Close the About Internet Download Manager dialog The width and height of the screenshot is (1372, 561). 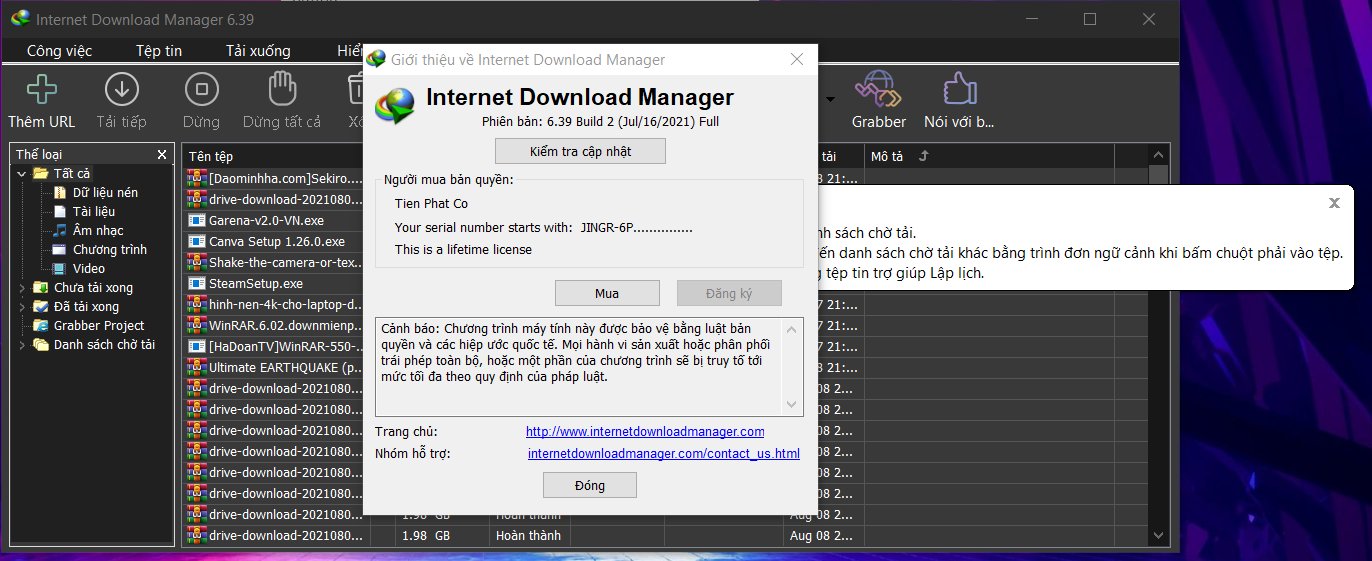[797, 60]
